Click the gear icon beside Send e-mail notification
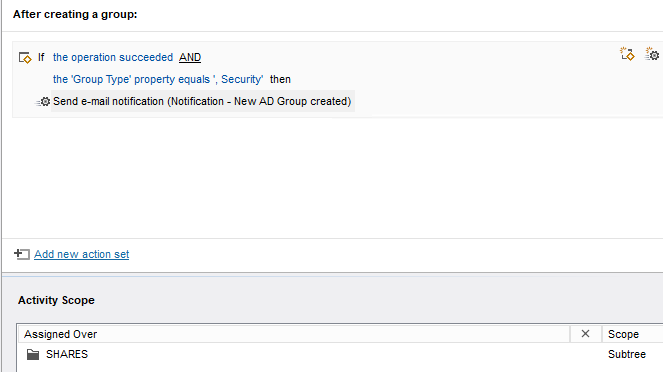The height and width of the screenshot is (372, 663). point(43,101)
